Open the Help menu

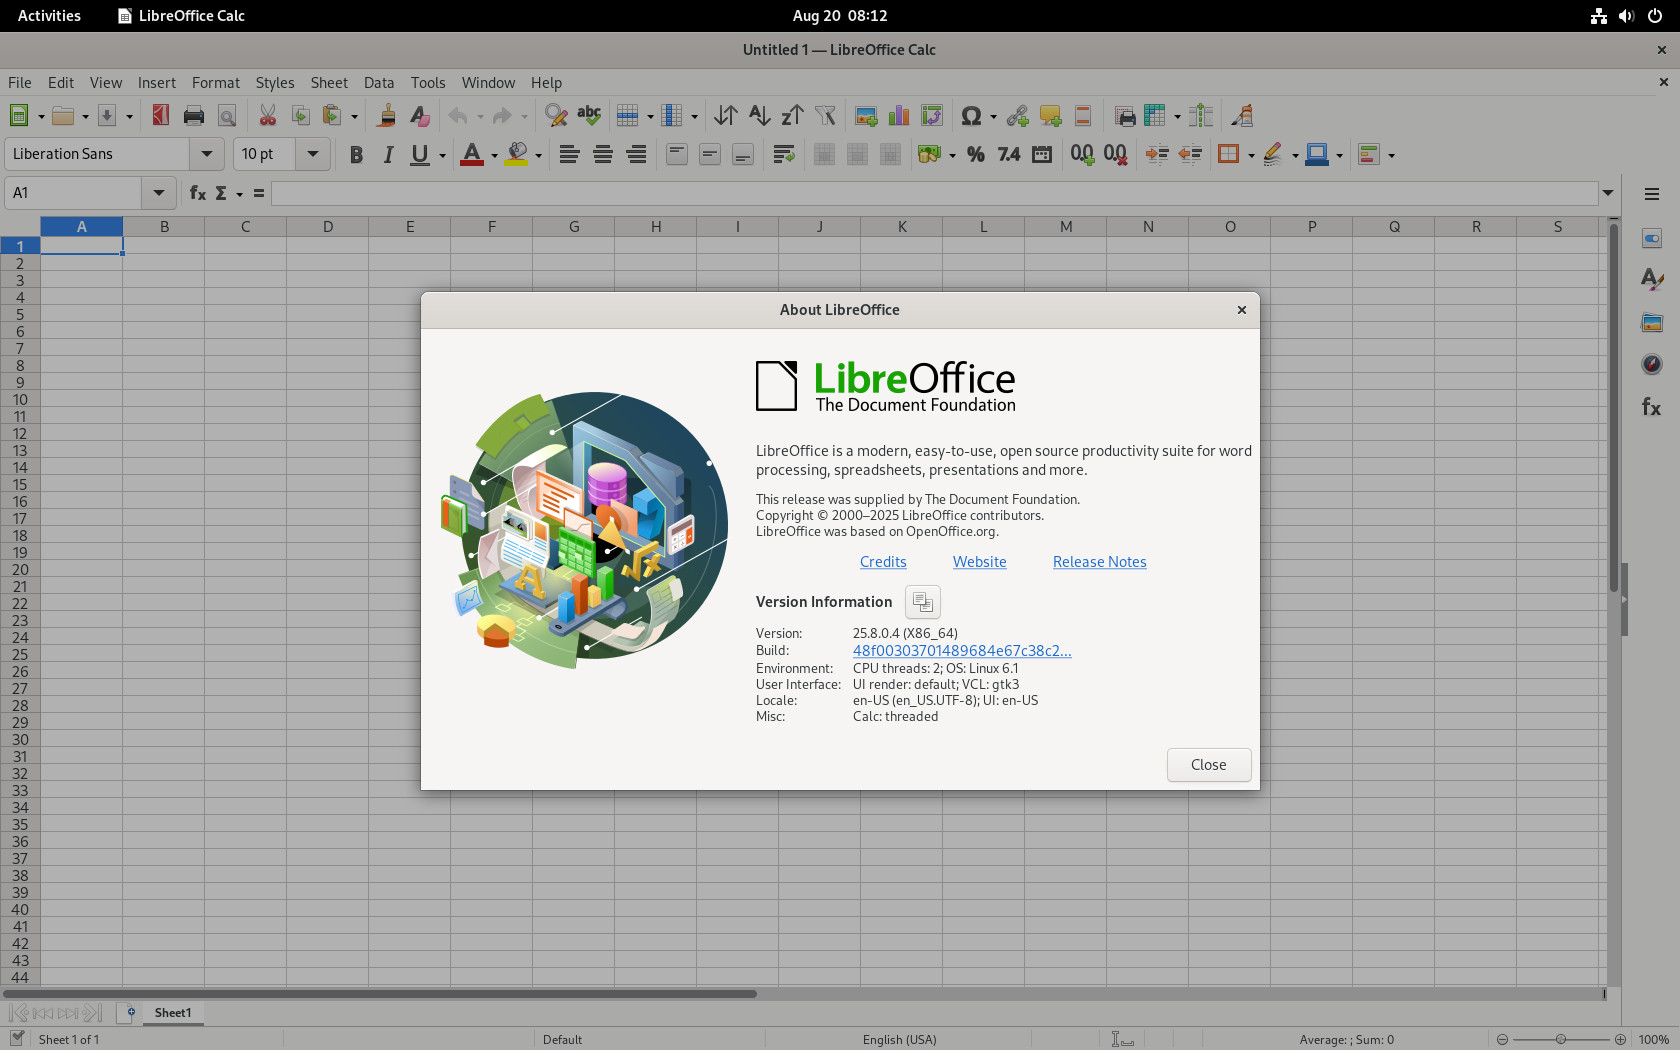(546, 82)
